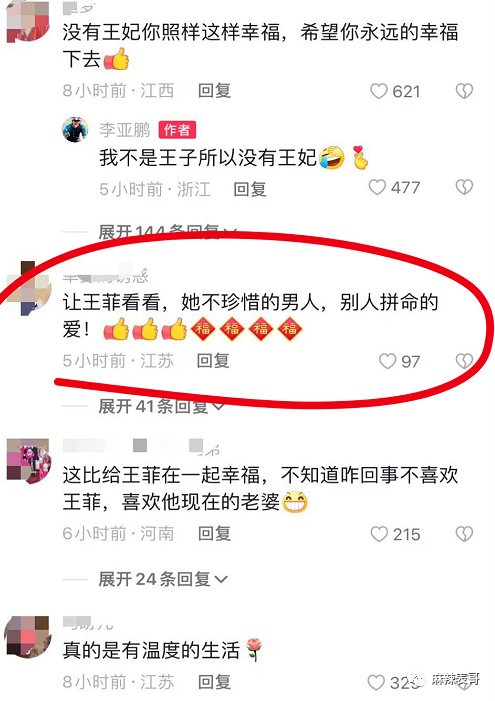Reply to the Henan comment from 6 hours ago
Image resolution: width=495 pixels, height=701 pixels.
click(214, 533)
